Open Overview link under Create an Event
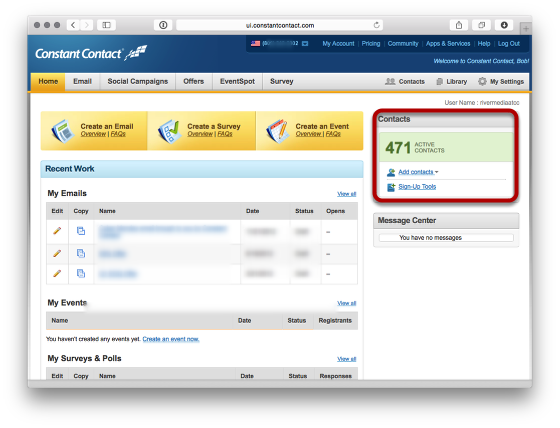Image resolution: width=560 pixels, height=428 pixels. tap(309, 134)
